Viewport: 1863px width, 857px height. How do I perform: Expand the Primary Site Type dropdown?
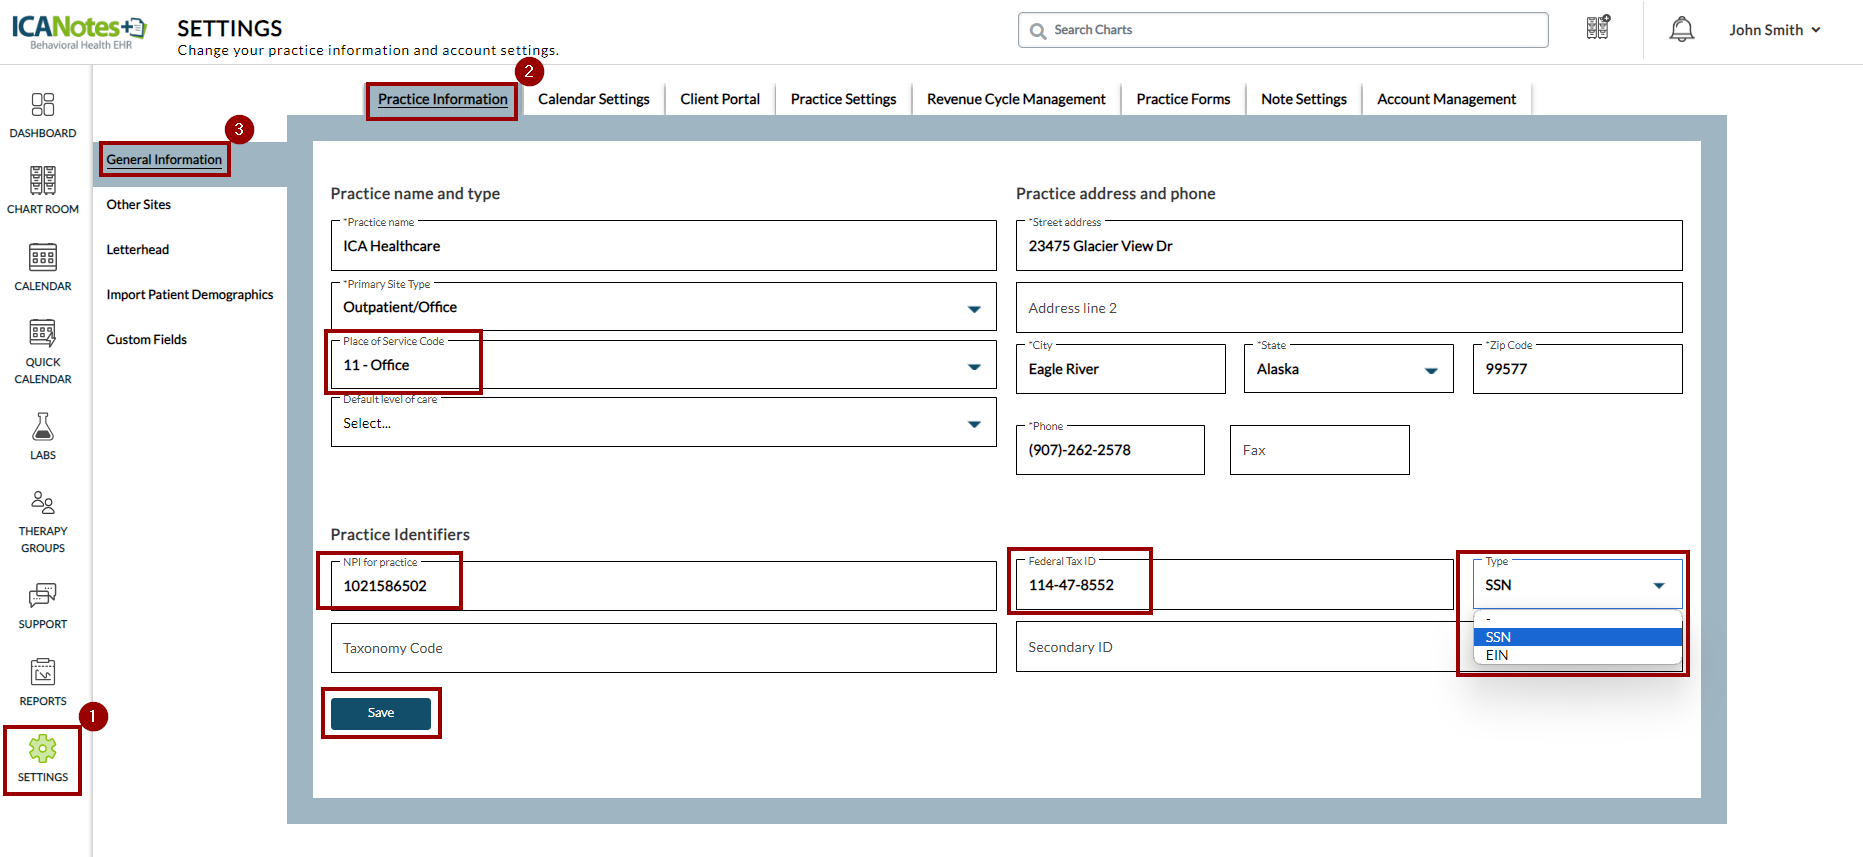[x=973, y=308]
